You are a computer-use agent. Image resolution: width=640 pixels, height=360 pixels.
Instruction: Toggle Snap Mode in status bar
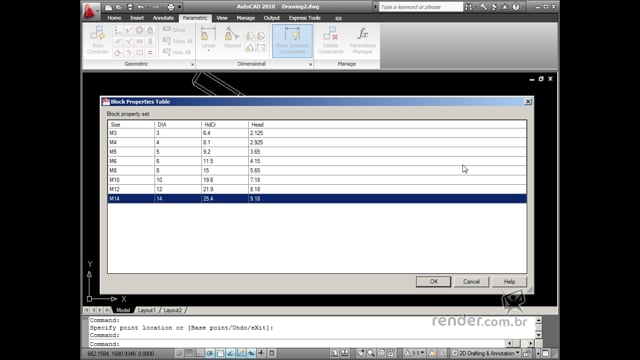click(x=179, y=353)
